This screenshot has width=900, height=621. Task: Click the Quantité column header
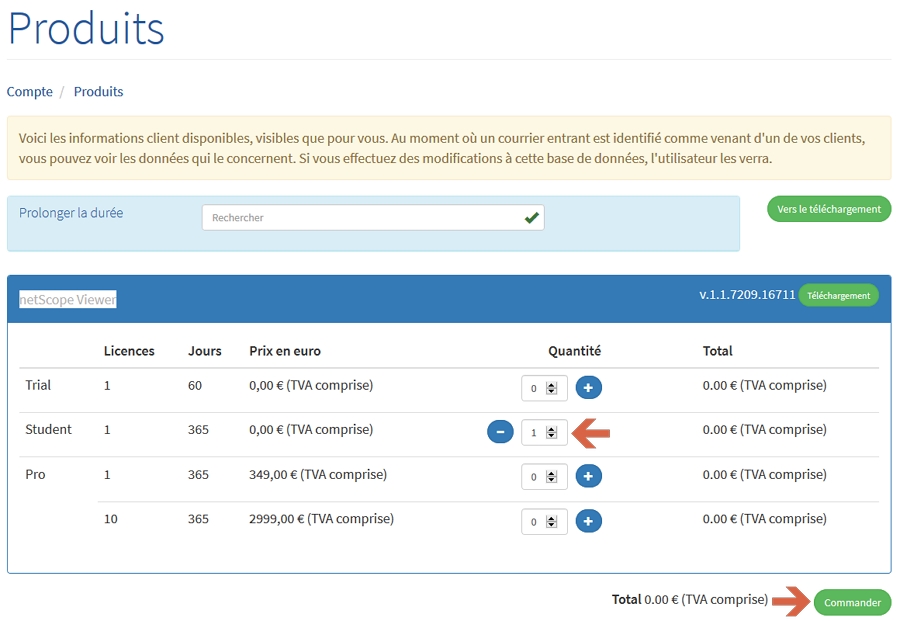click(575, 351)
